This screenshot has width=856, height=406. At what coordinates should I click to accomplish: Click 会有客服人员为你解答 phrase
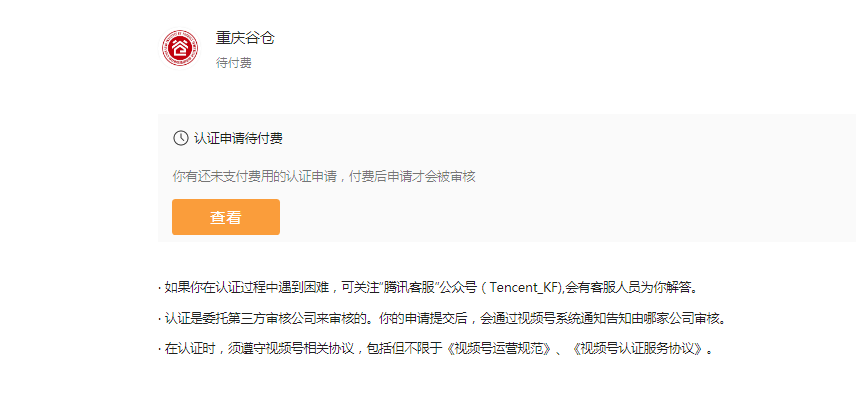(x=626, y=288)
